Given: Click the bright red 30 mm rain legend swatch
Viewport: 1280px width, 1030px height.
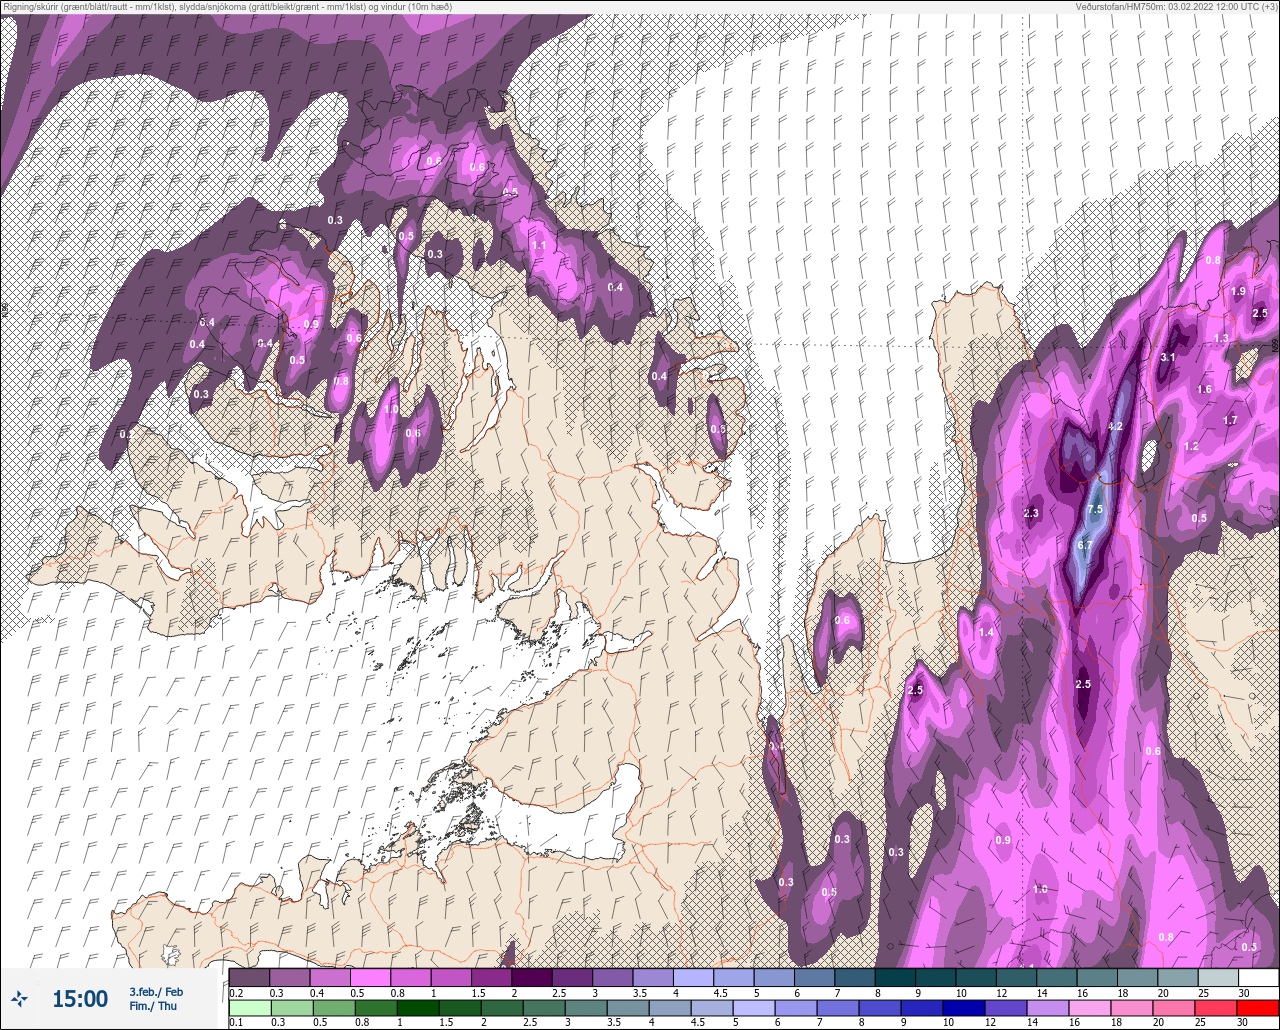Looking at the screenshot, I should point(1258,1007).
